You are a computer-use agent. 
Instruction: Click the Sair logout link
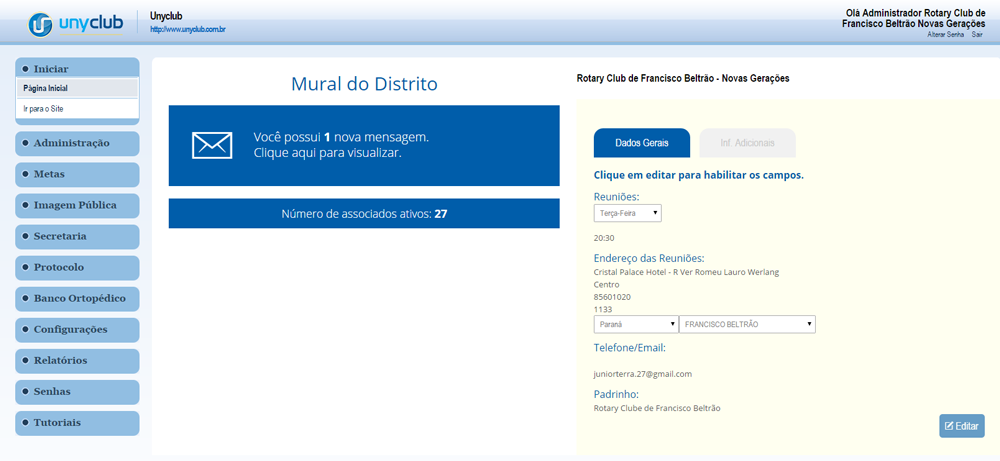pyautogui.click(x=977, y=34)
